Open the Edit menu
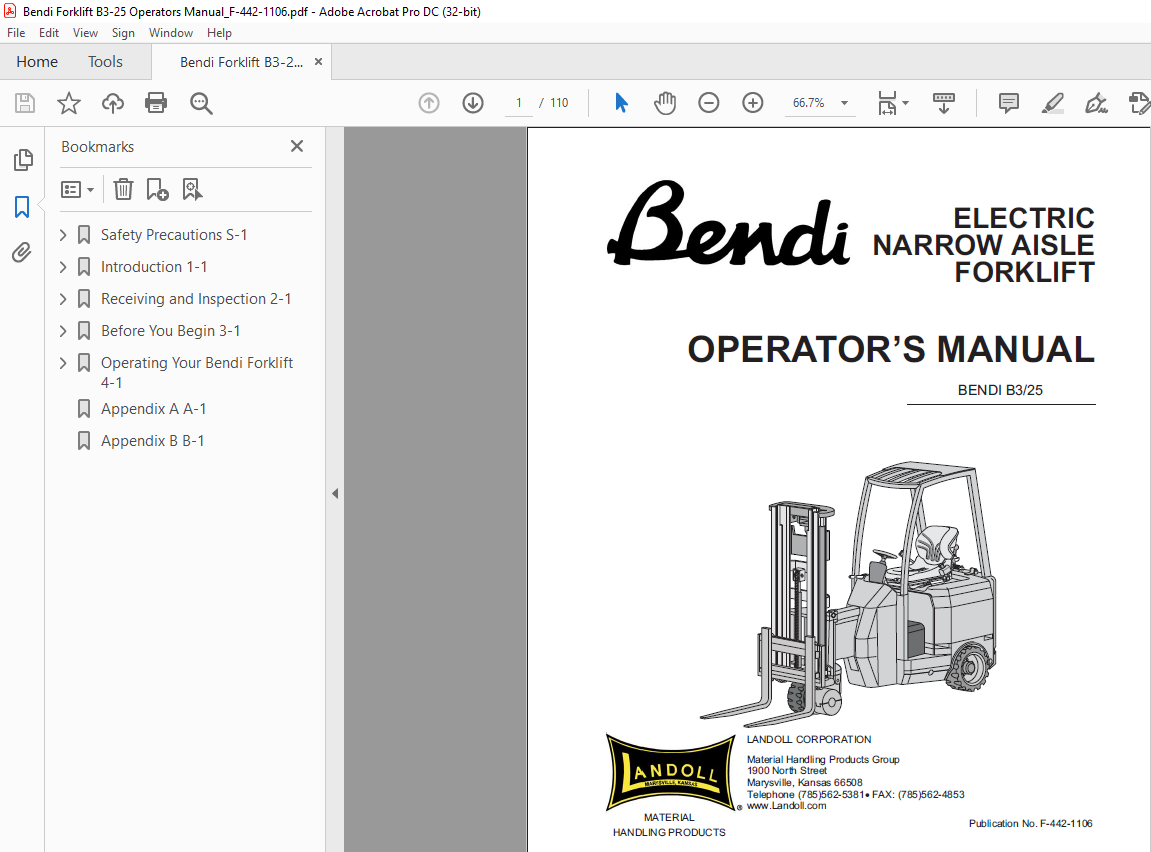The height and width of the screenshot is (852, 1151). pos(48,33)
